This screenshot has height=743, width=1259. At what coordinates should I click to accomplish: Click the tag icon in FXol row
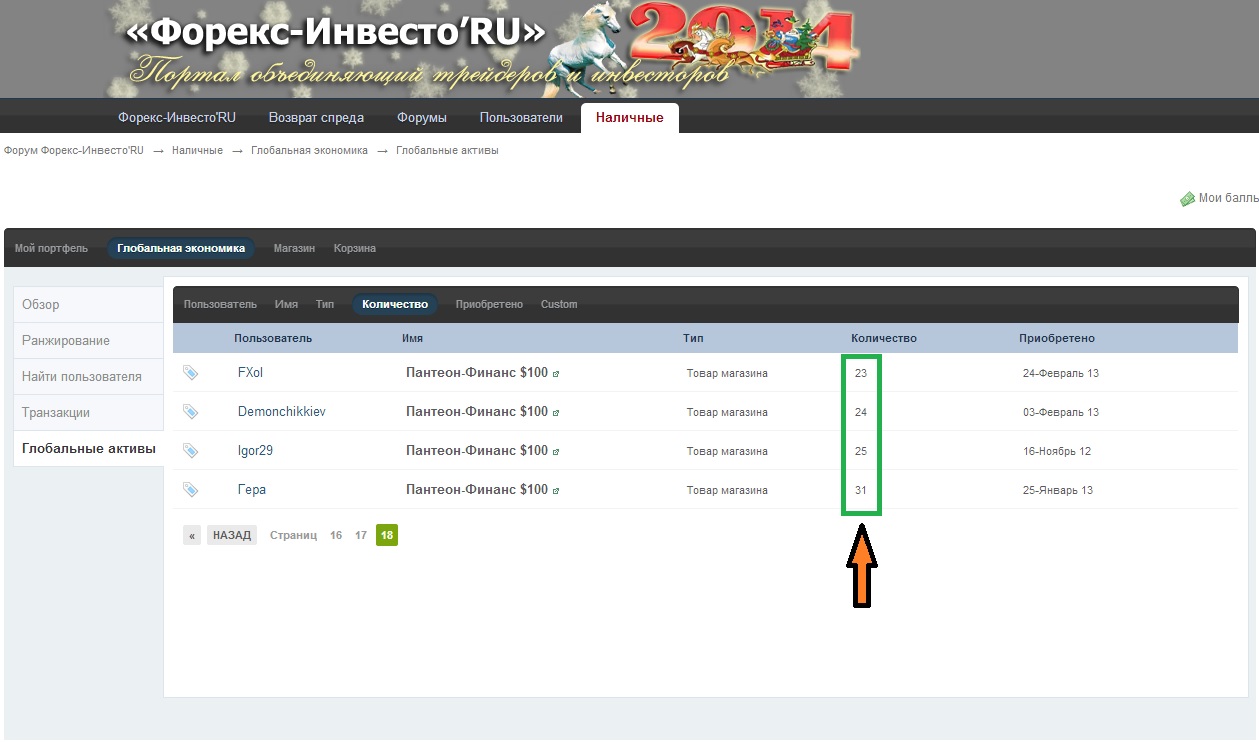click(x=190, y=373)
